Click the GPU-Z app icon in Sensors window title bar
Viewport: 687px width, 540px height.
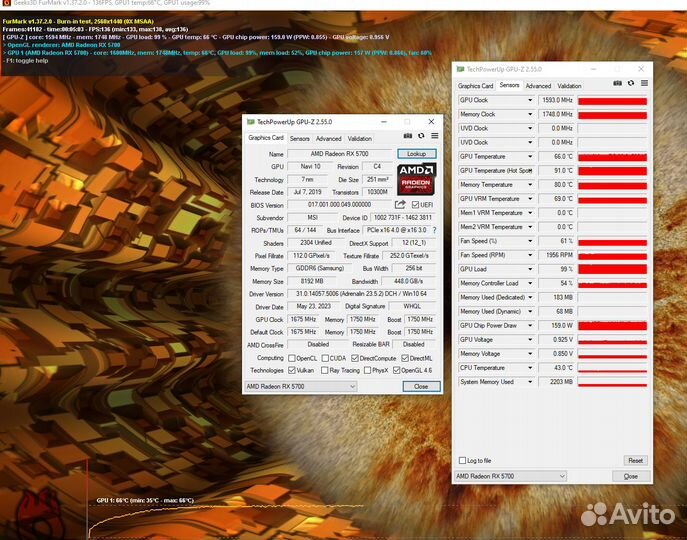(460, 69)
